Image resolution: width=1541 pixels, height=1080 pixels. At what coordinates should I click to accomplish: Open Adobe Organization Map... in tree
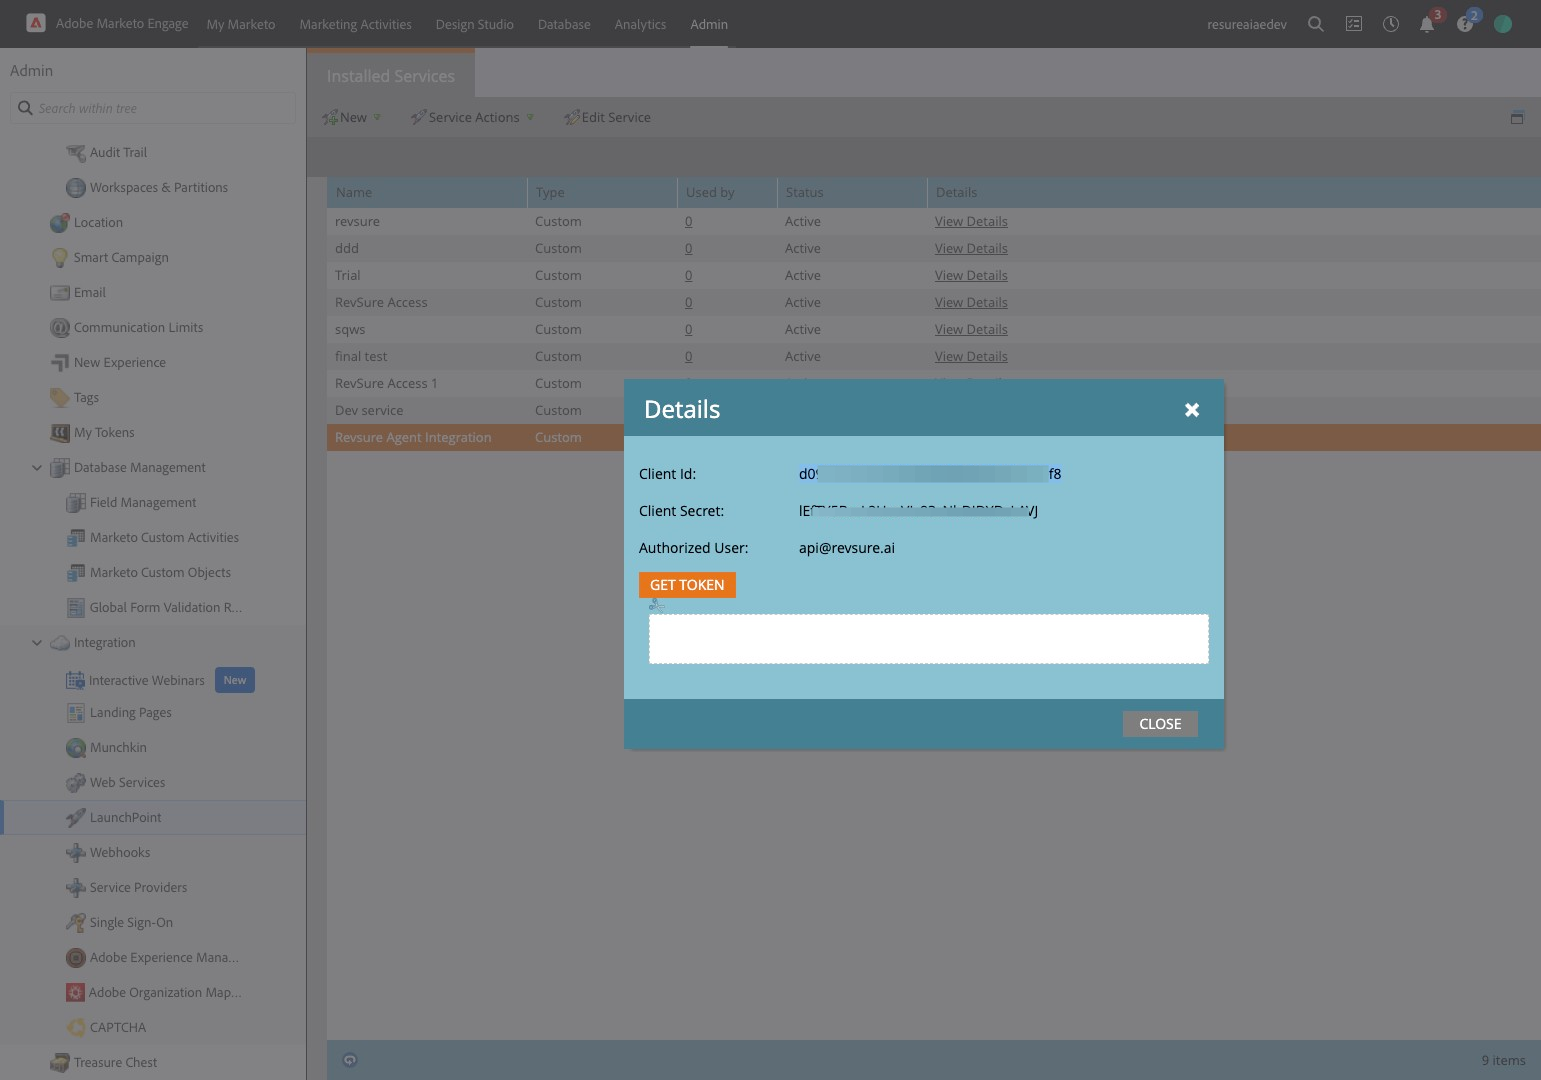[x=165, y=992]
